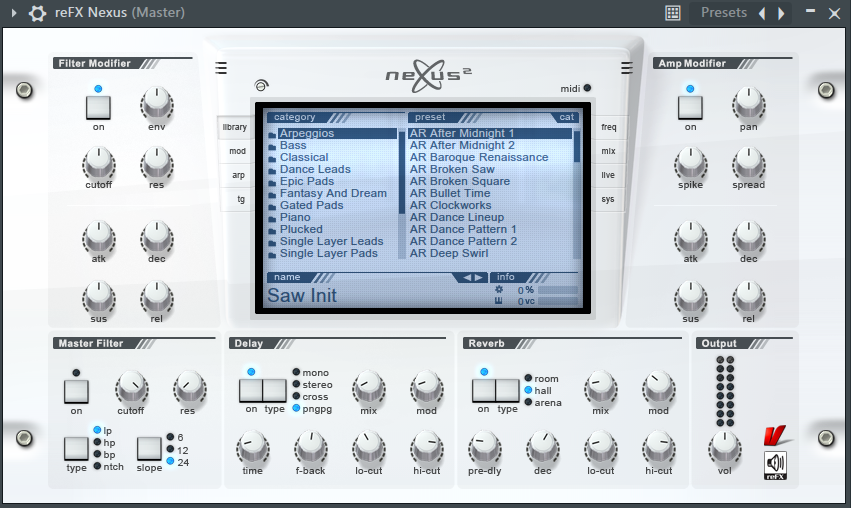Open the sys tab
Viewport: 851px width, 508px height.
608,199
